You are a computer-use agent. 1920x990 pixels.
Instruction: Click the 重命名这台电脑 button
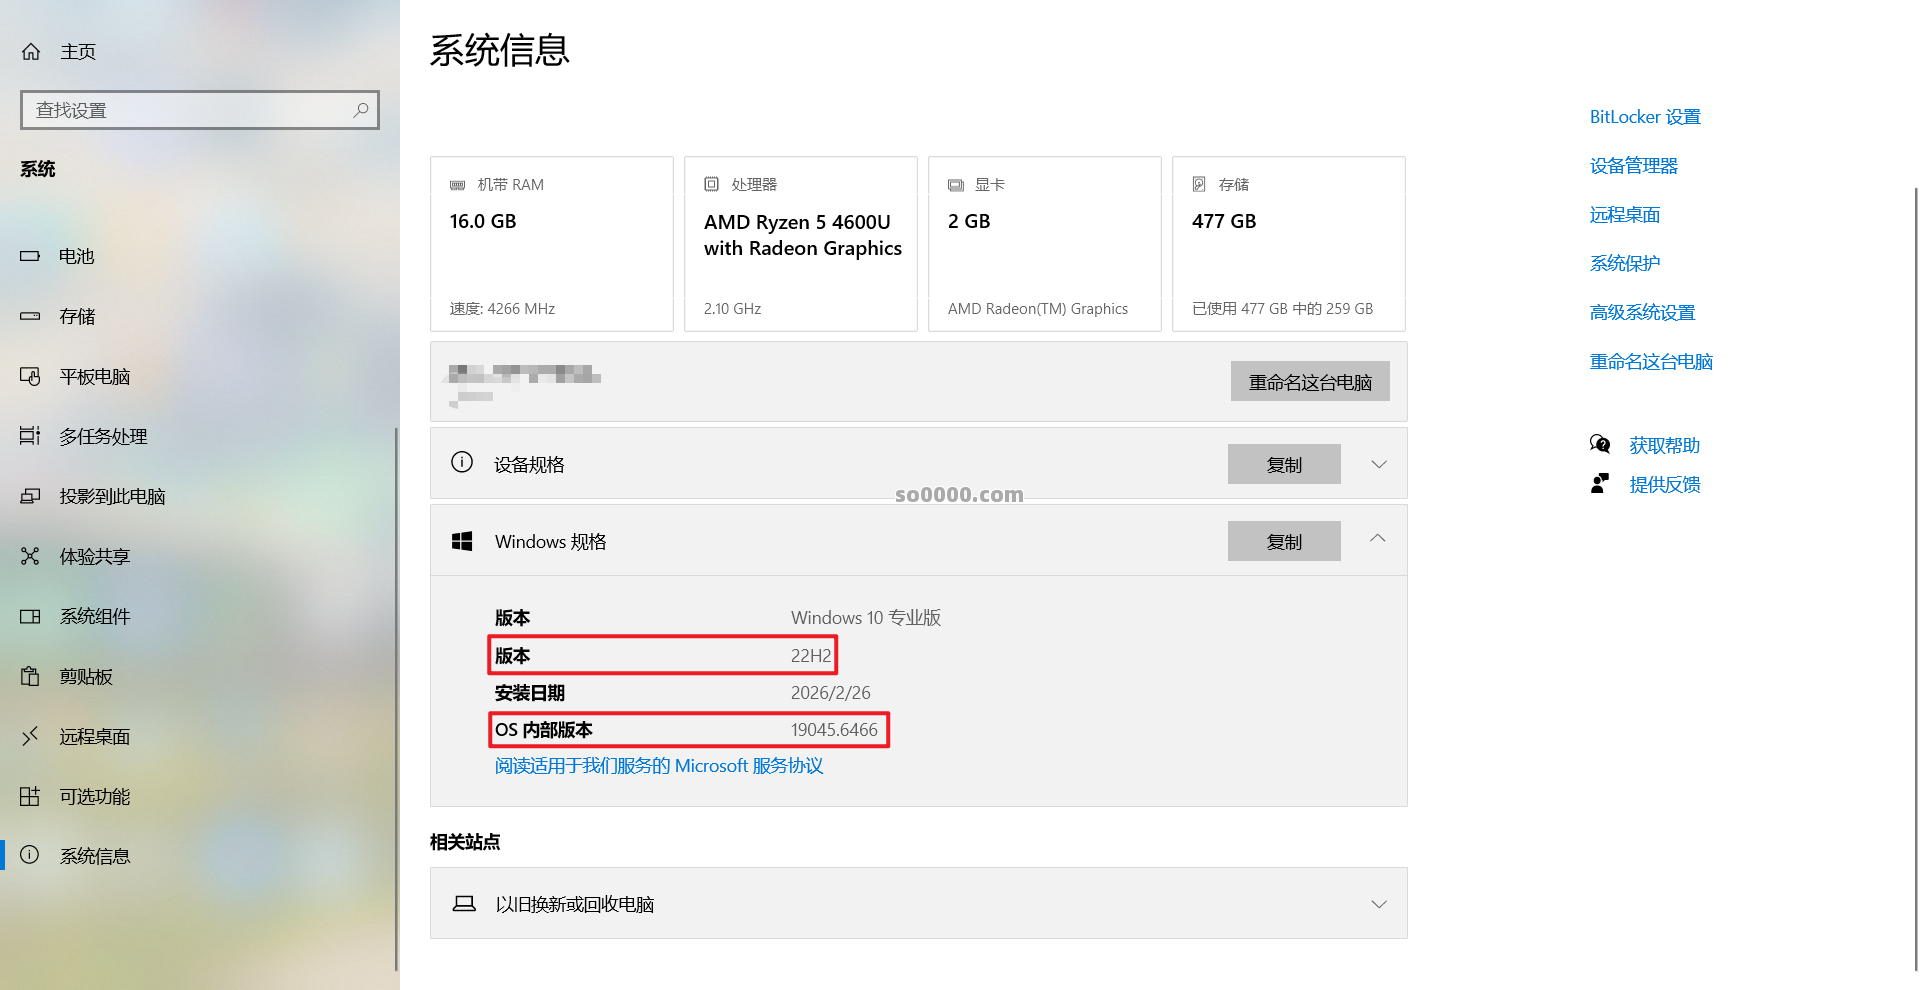pyautogui.click(x=1310, y=382)
